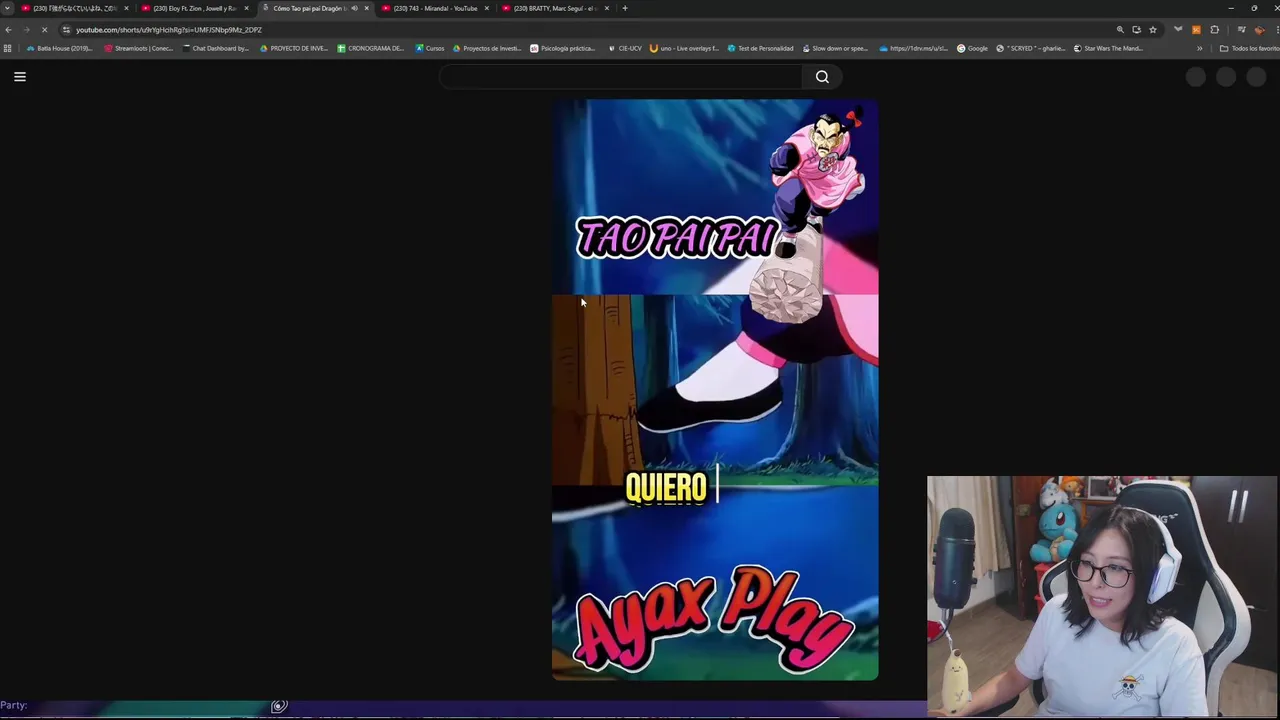Open CRONOGRAMA DE... bookmark
The height and width of the screenshot is (720, 1280).
pos(371,48)
